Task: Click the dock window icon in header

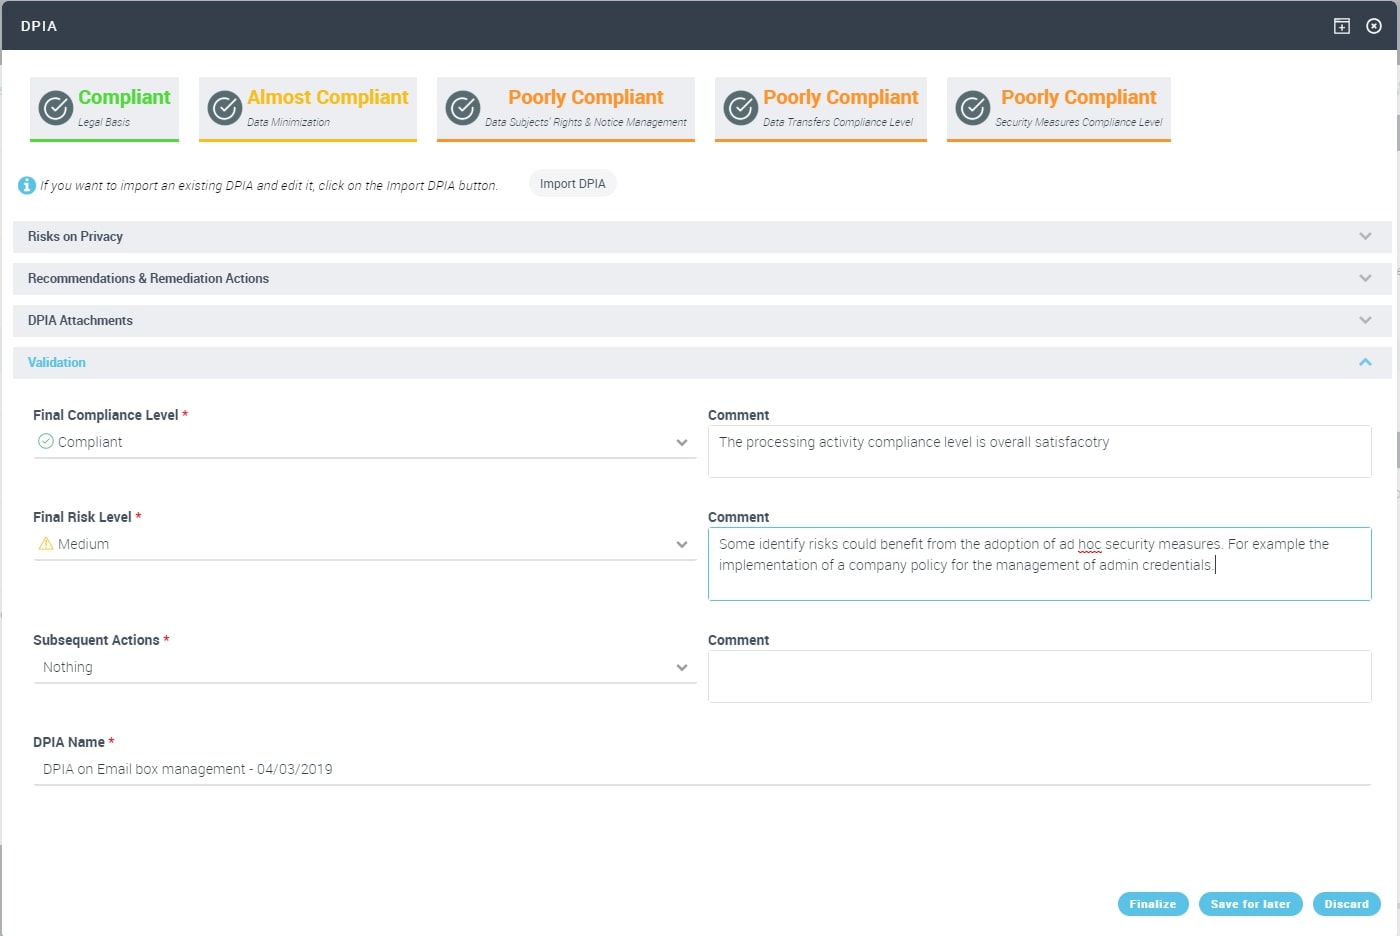Action: (1342, 26)
